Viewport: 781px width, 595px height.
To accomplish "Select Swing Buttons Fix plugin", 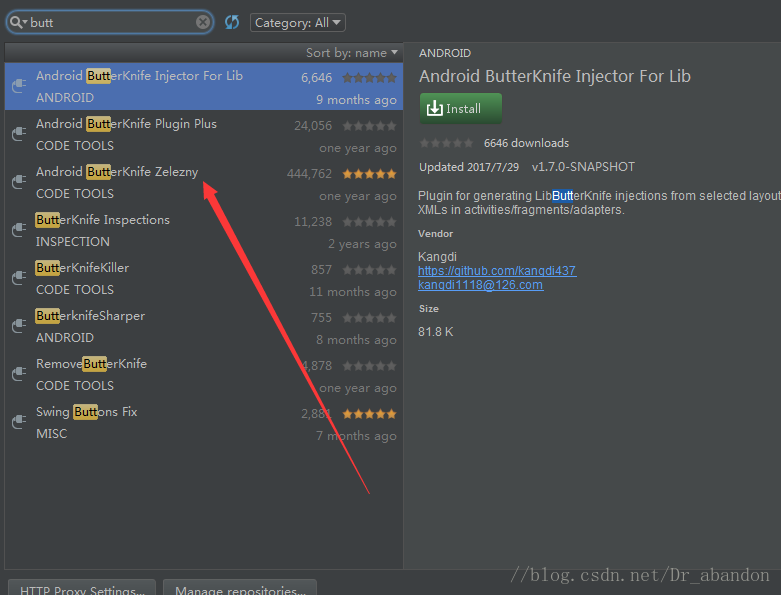I will [204, 423].
